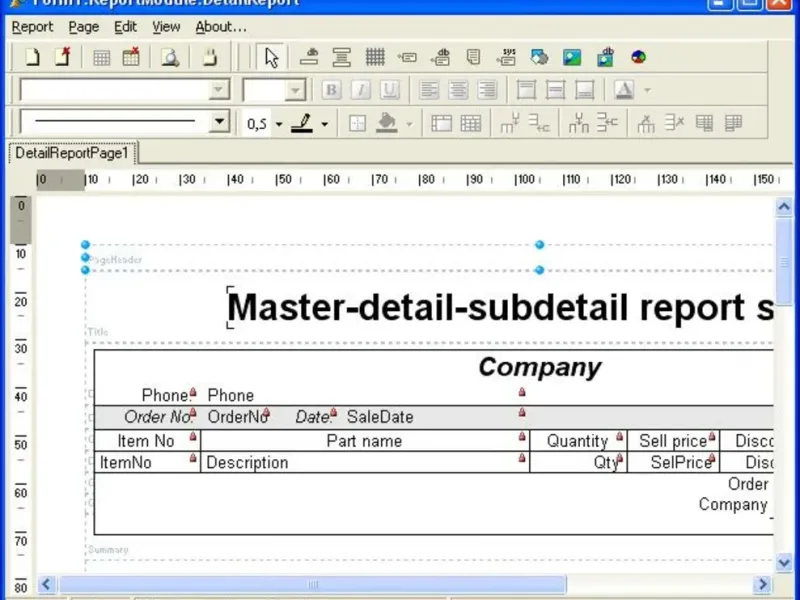This screenshot has height=600, width=800.
Task: Open the Report menu
Action: click(32, 27)
